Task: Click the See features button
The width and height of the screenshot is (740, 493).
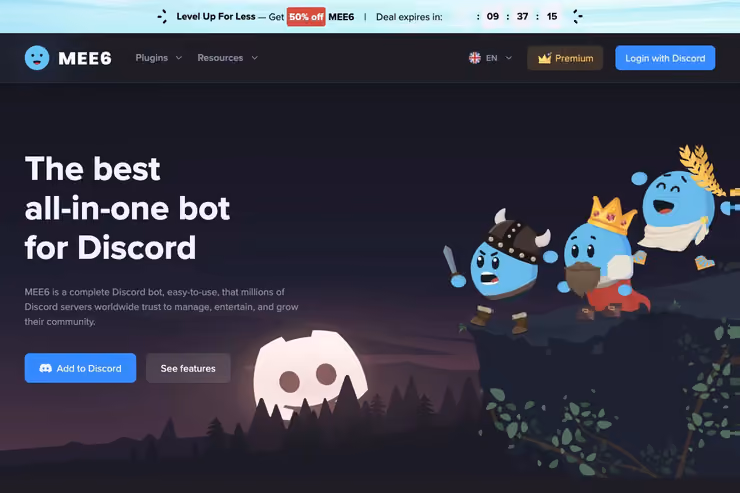Action: (x=188, y=368)
